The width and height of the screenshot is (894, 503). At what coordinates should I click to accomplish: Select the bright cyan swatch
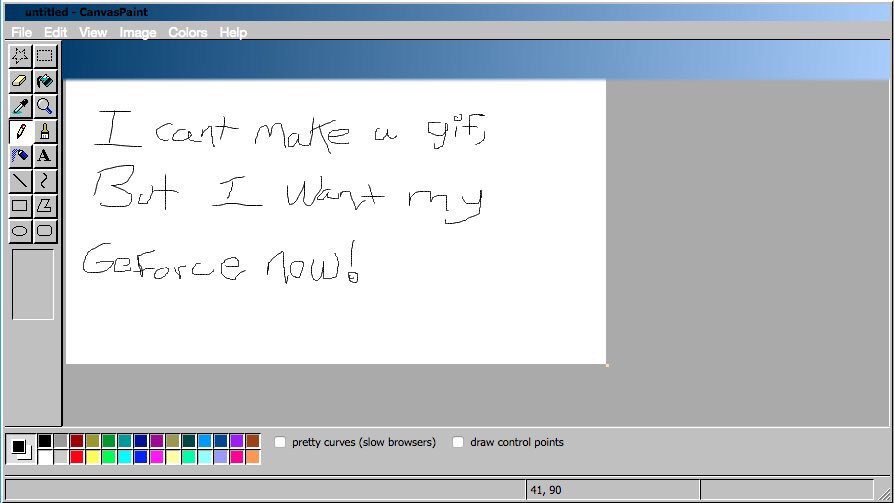[125, 457]
